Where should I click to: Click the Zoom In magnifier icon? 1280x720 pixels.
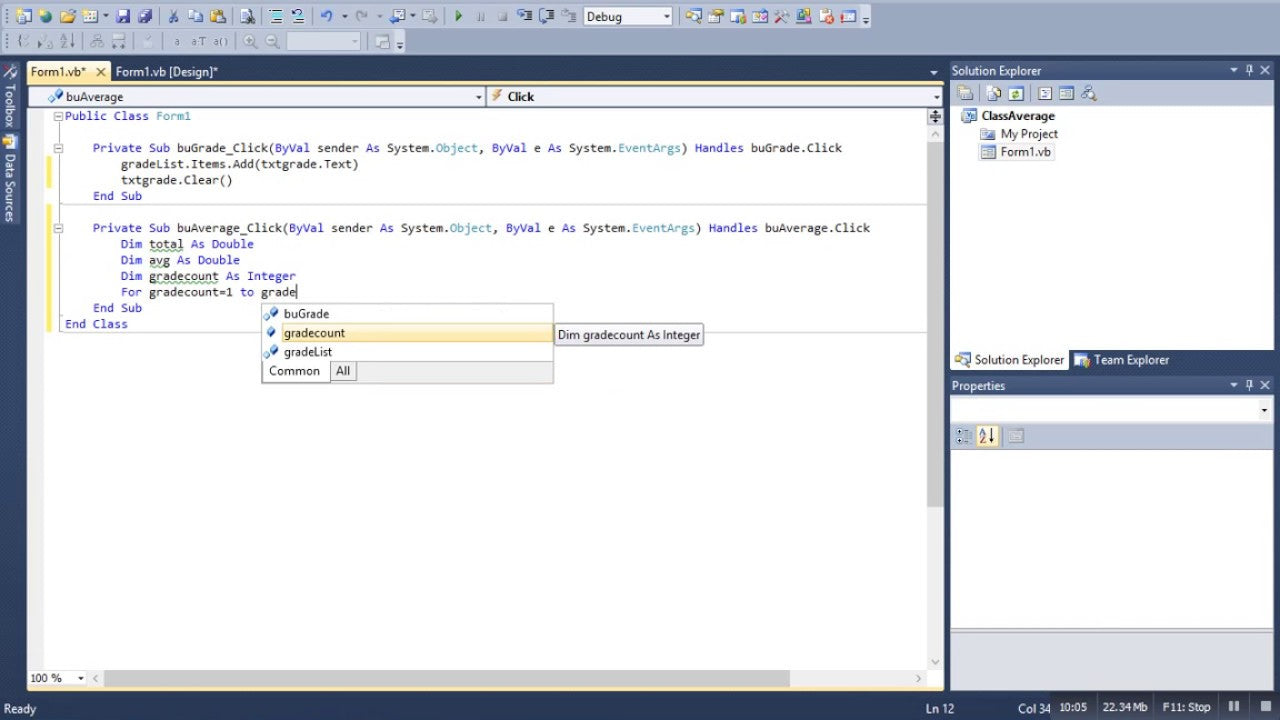(250, 41)
